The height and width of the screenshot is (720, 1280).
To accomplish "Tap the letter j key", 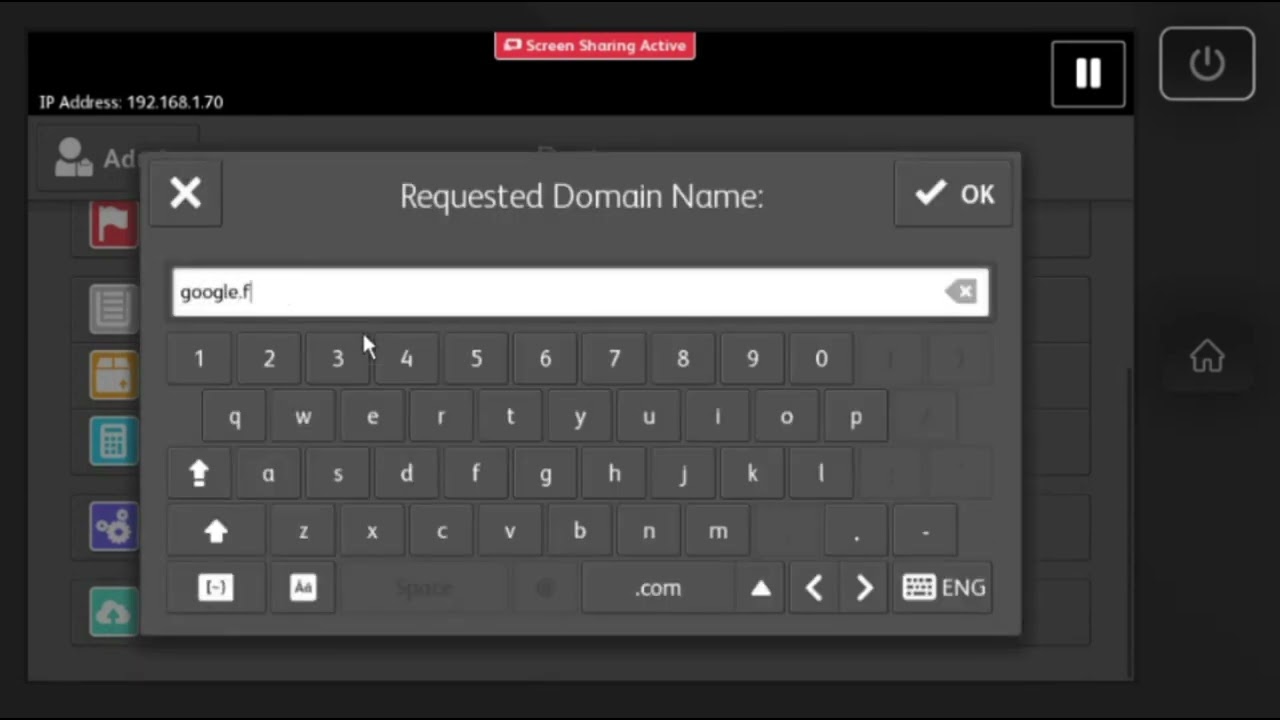I will tap(683, 474).
